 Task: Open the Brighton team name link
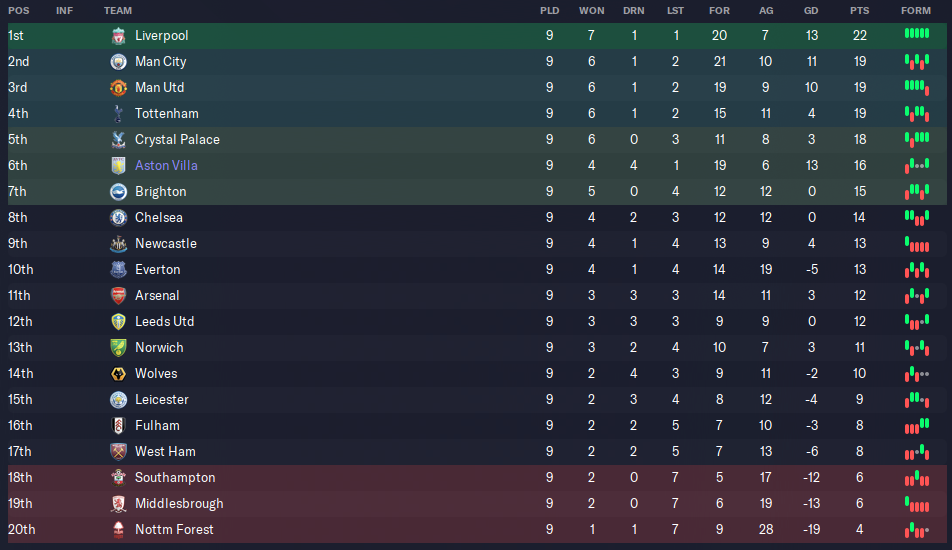pyautogui.click(x=160, y=192)
